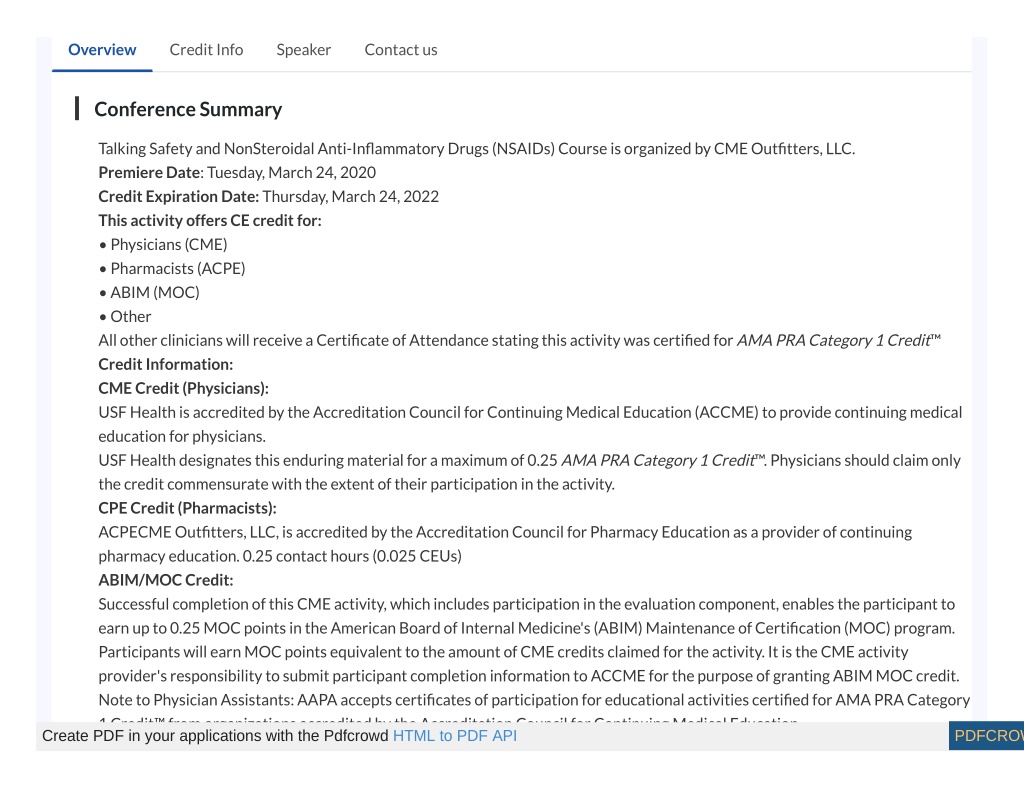1024x791 pixels.
Task: Click the PDFCROWD button in footer bar
Action: [x=986, y=735]
